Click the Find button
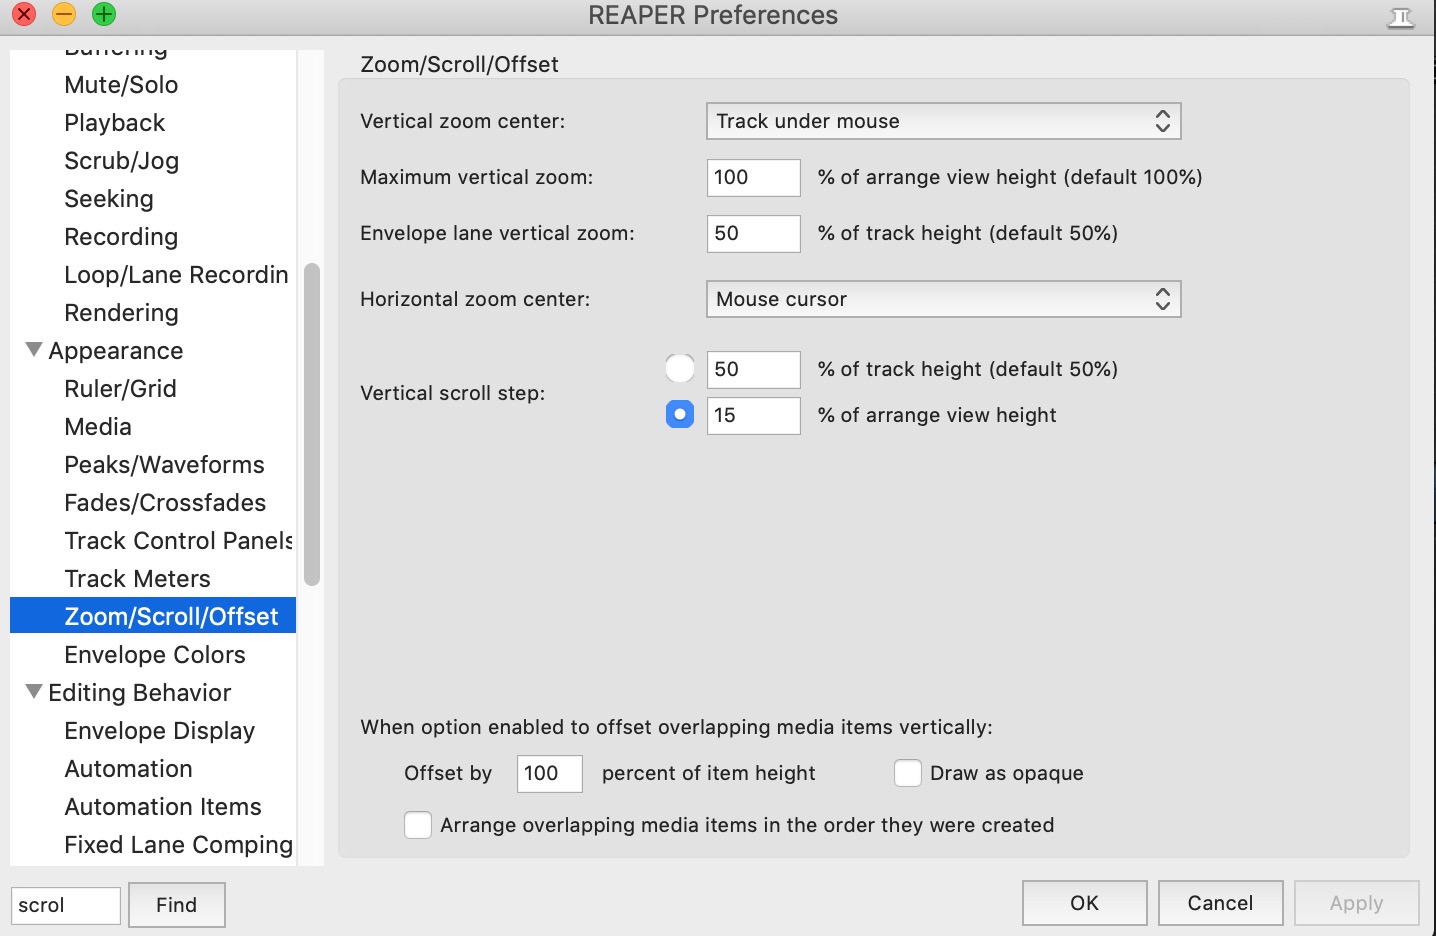Viewport: 1436px width, 936px height. pos(177,904)
